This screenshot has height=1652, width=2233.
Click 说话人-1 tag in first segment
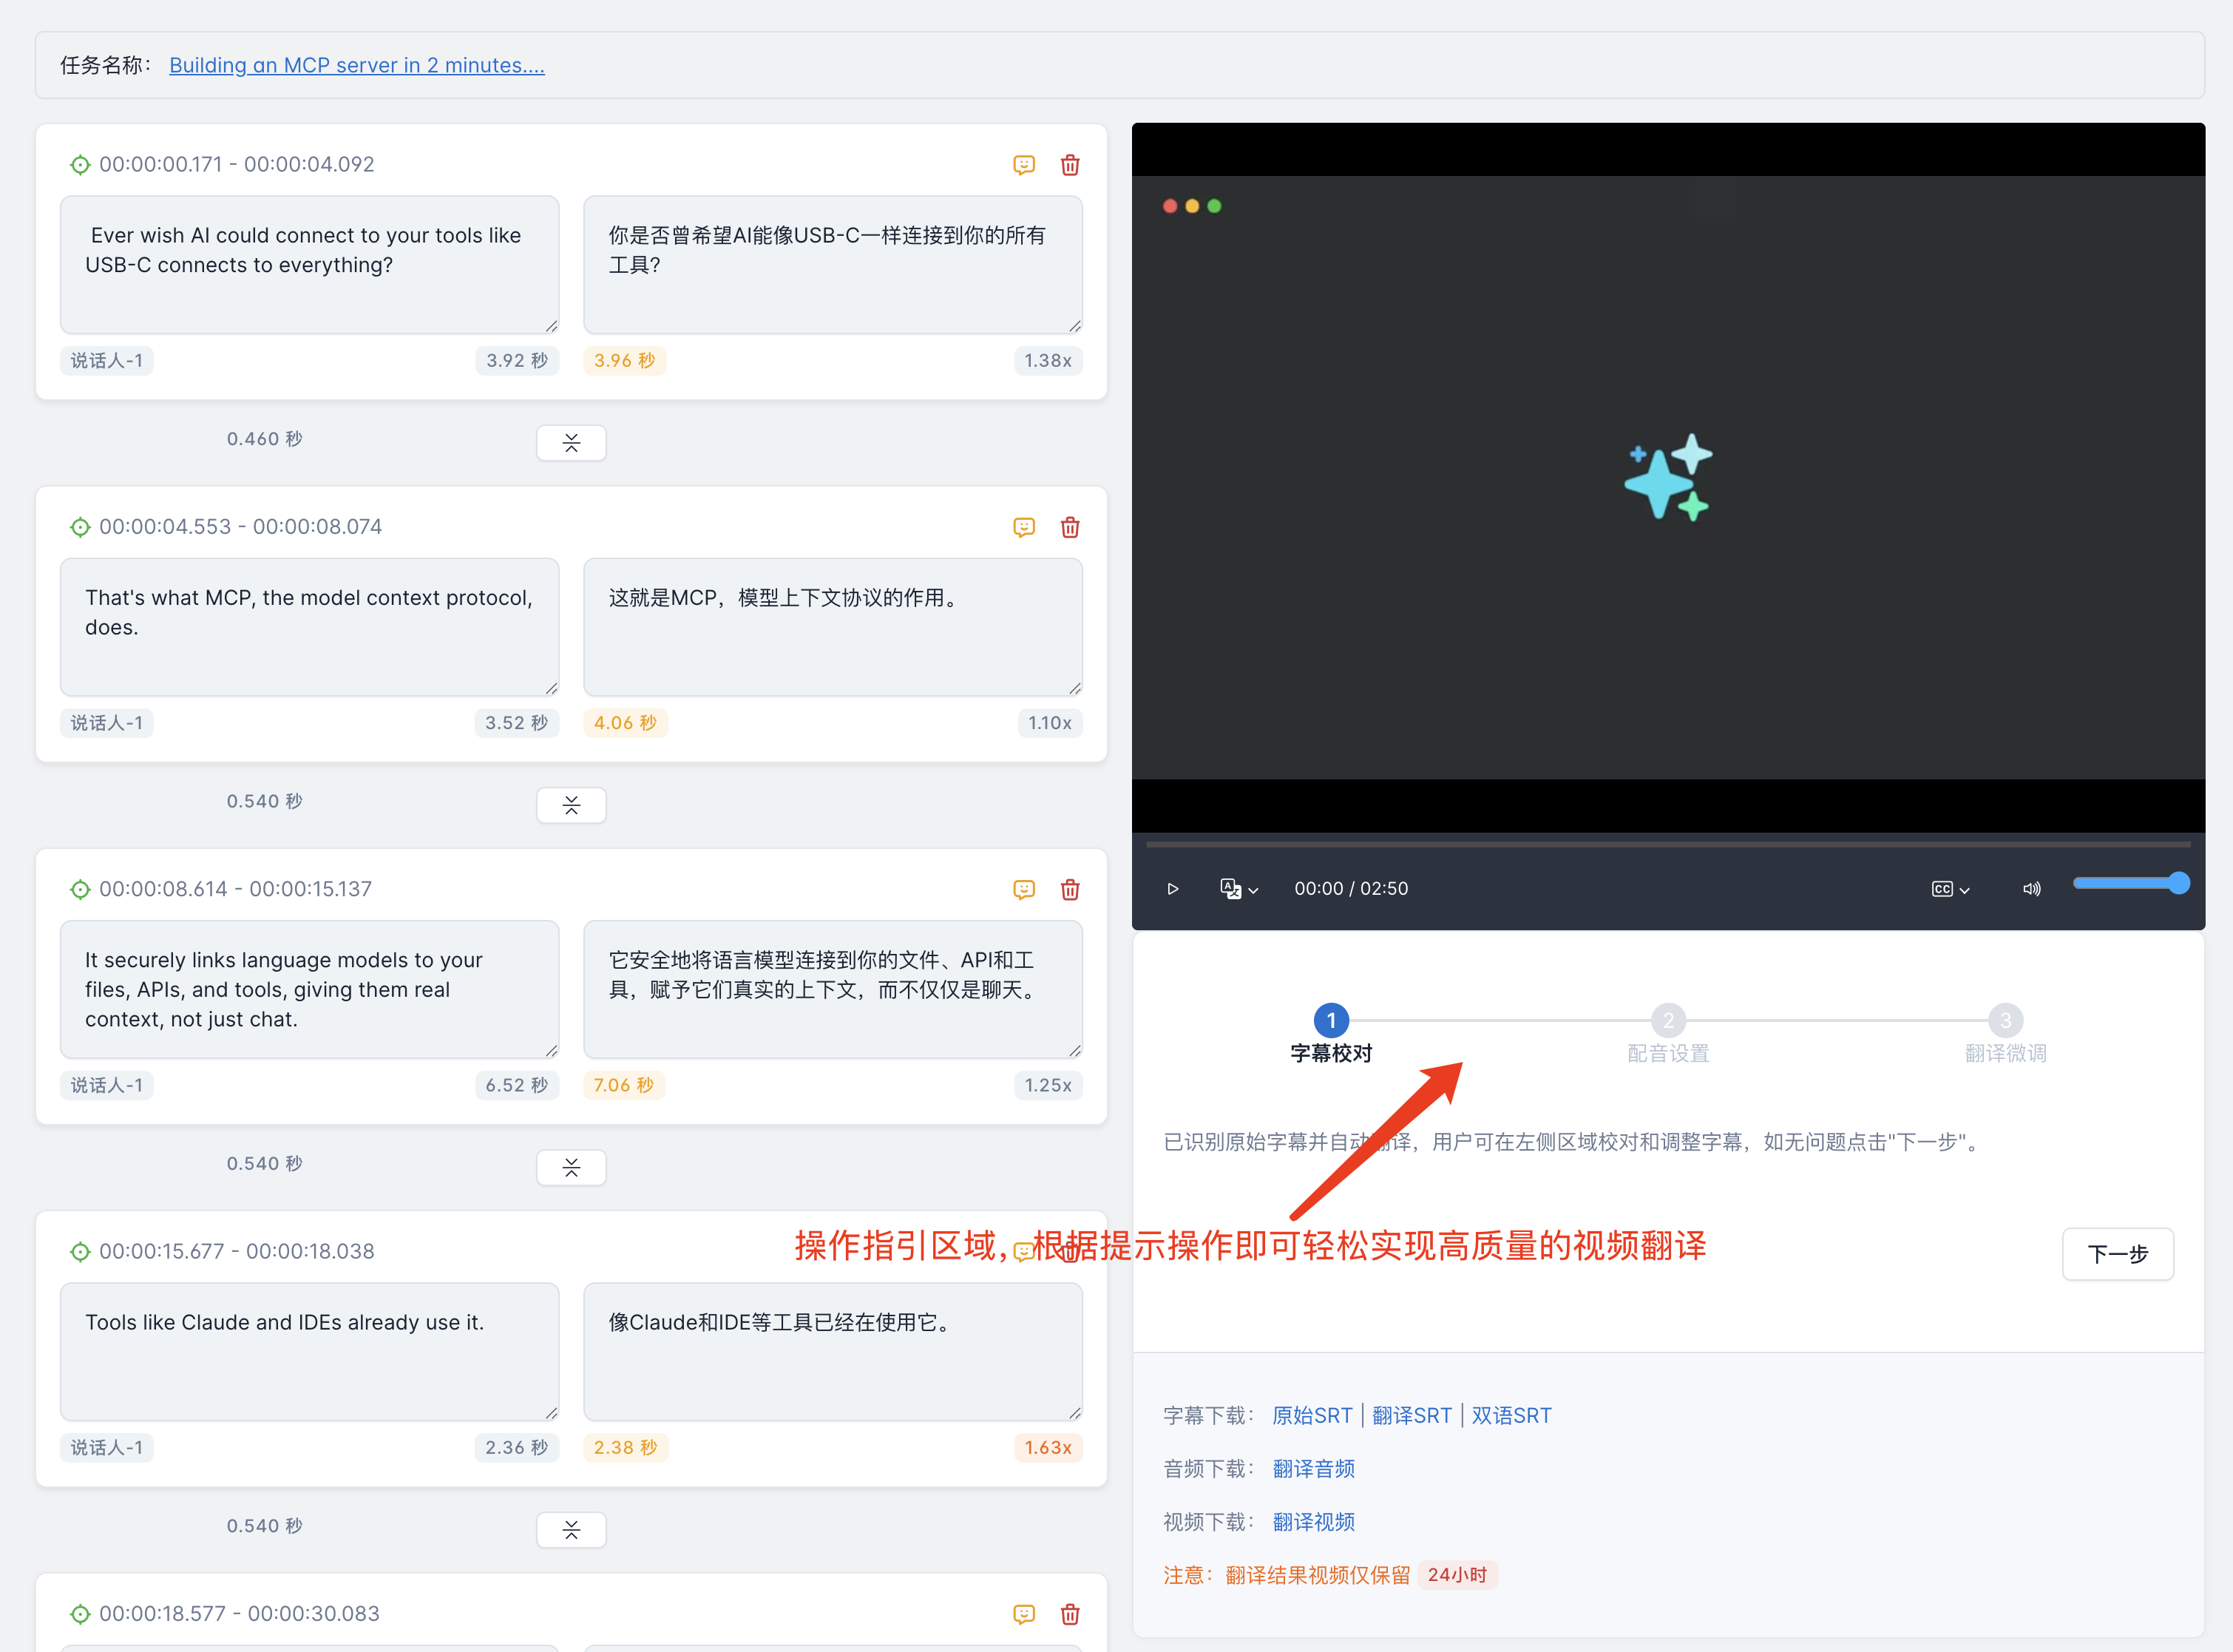(x=107, y=361)
